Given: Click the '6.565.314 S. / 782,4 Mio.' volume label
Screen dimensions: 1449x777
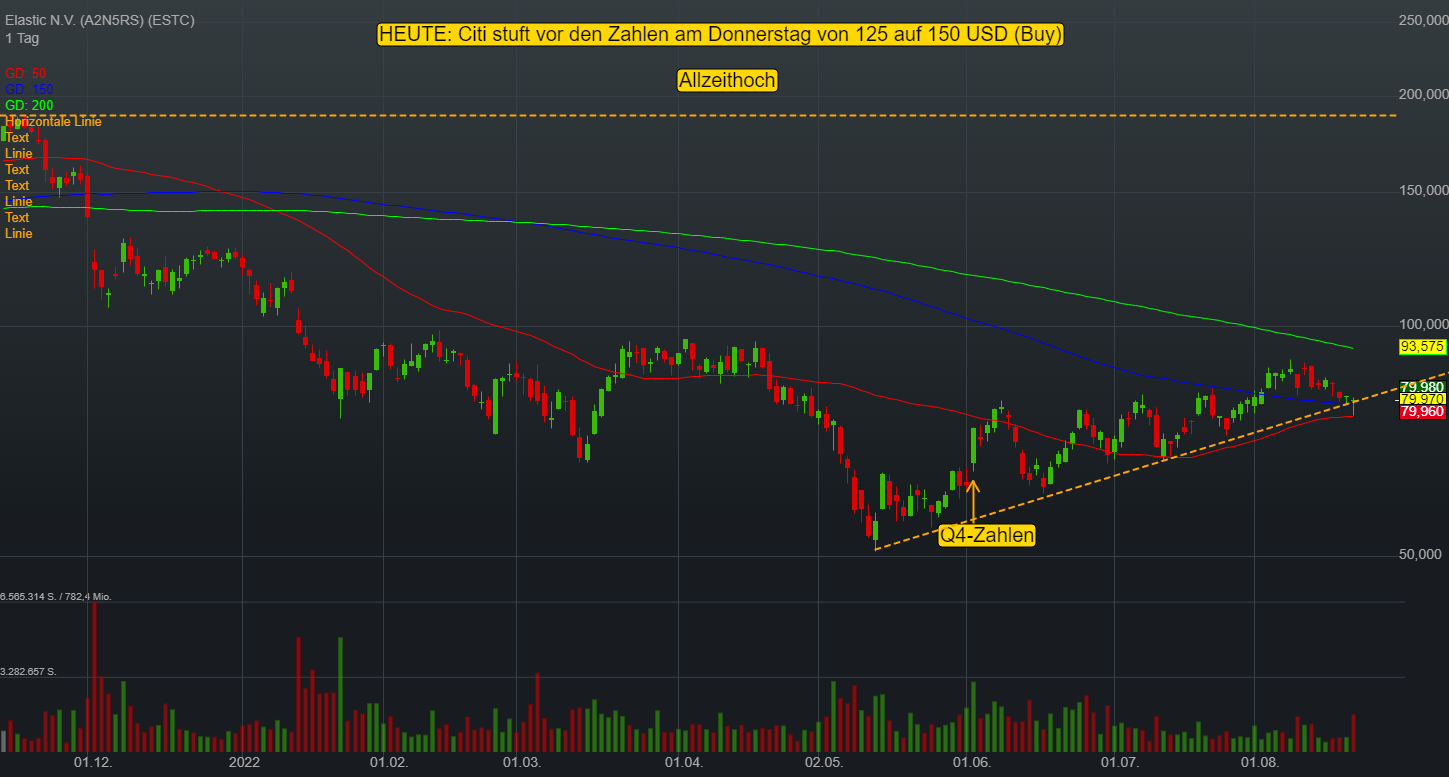Looking at the screenshot, I should click(x=56, y=596).
